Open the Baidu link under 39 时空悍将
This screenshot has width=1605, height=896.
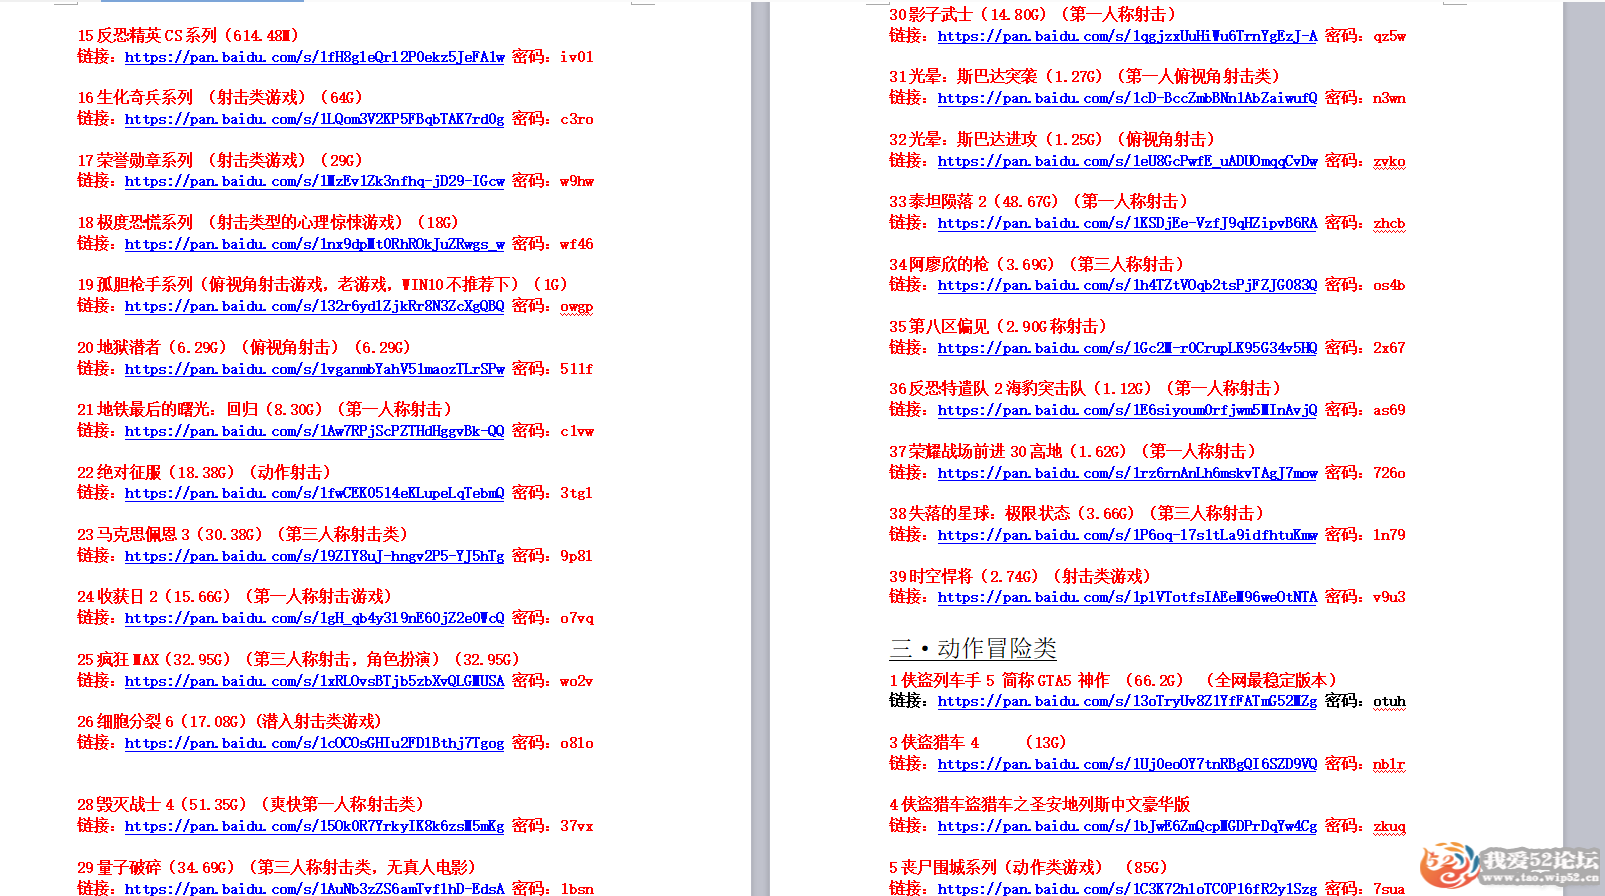1127,597
